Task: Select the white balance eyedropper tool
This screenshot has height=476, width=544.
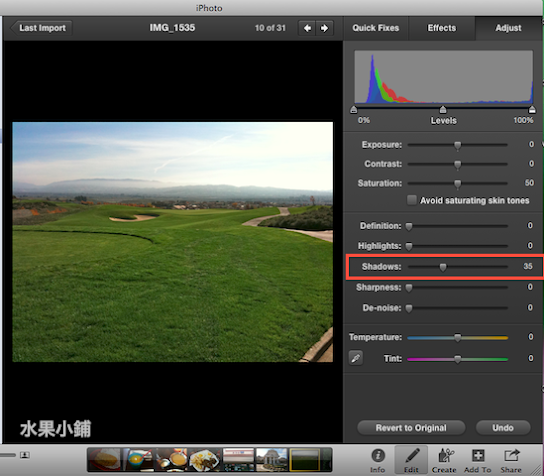Action: pyautogui.click(x=356, y=358)
